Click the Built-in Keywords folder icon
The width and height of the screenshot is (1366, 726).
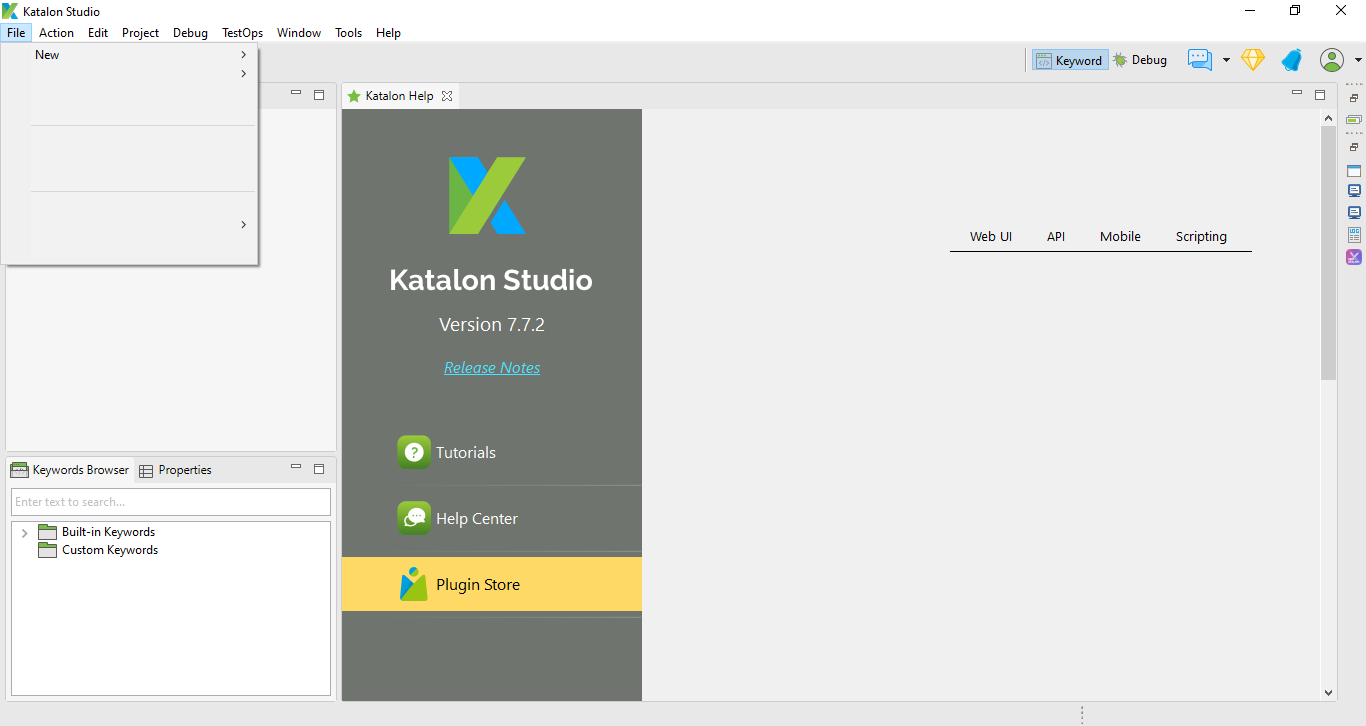coord(47,532)
